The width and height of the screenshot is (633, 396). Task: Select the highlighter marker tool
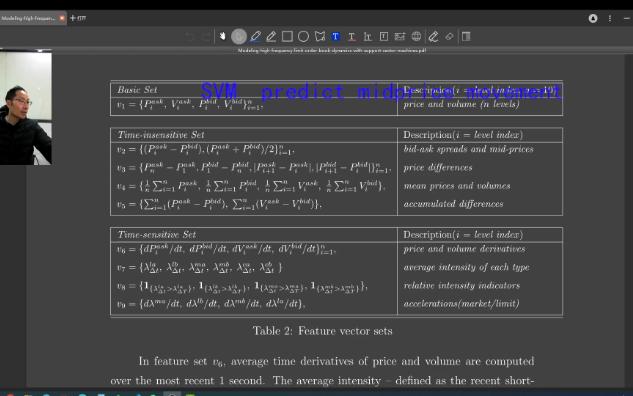(x=271, y=37)
